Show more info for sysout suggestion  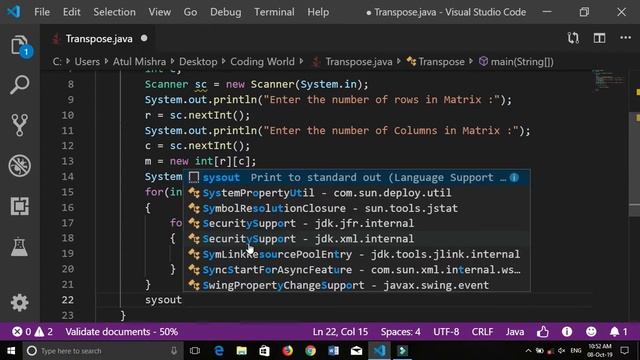point(514,178)
